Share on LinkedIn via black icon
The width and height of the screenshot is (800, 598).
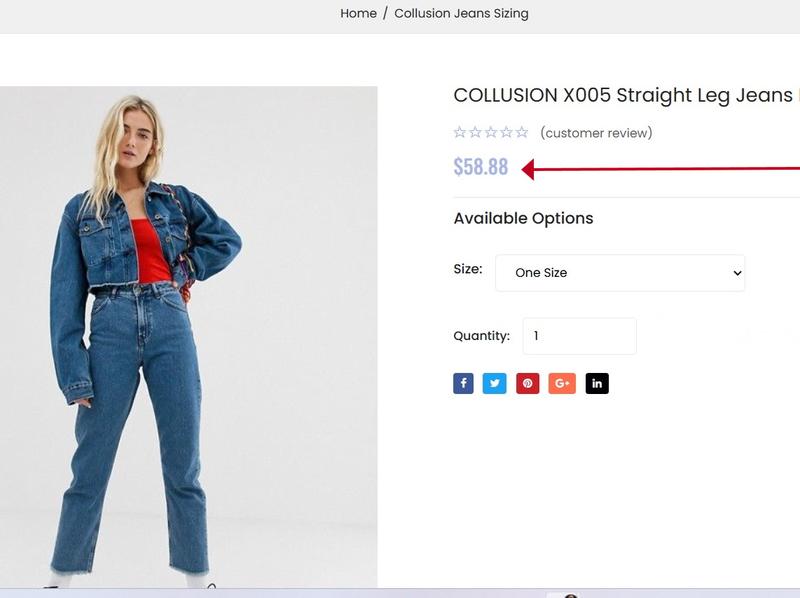pyautogui.click(x=597, y=383)
